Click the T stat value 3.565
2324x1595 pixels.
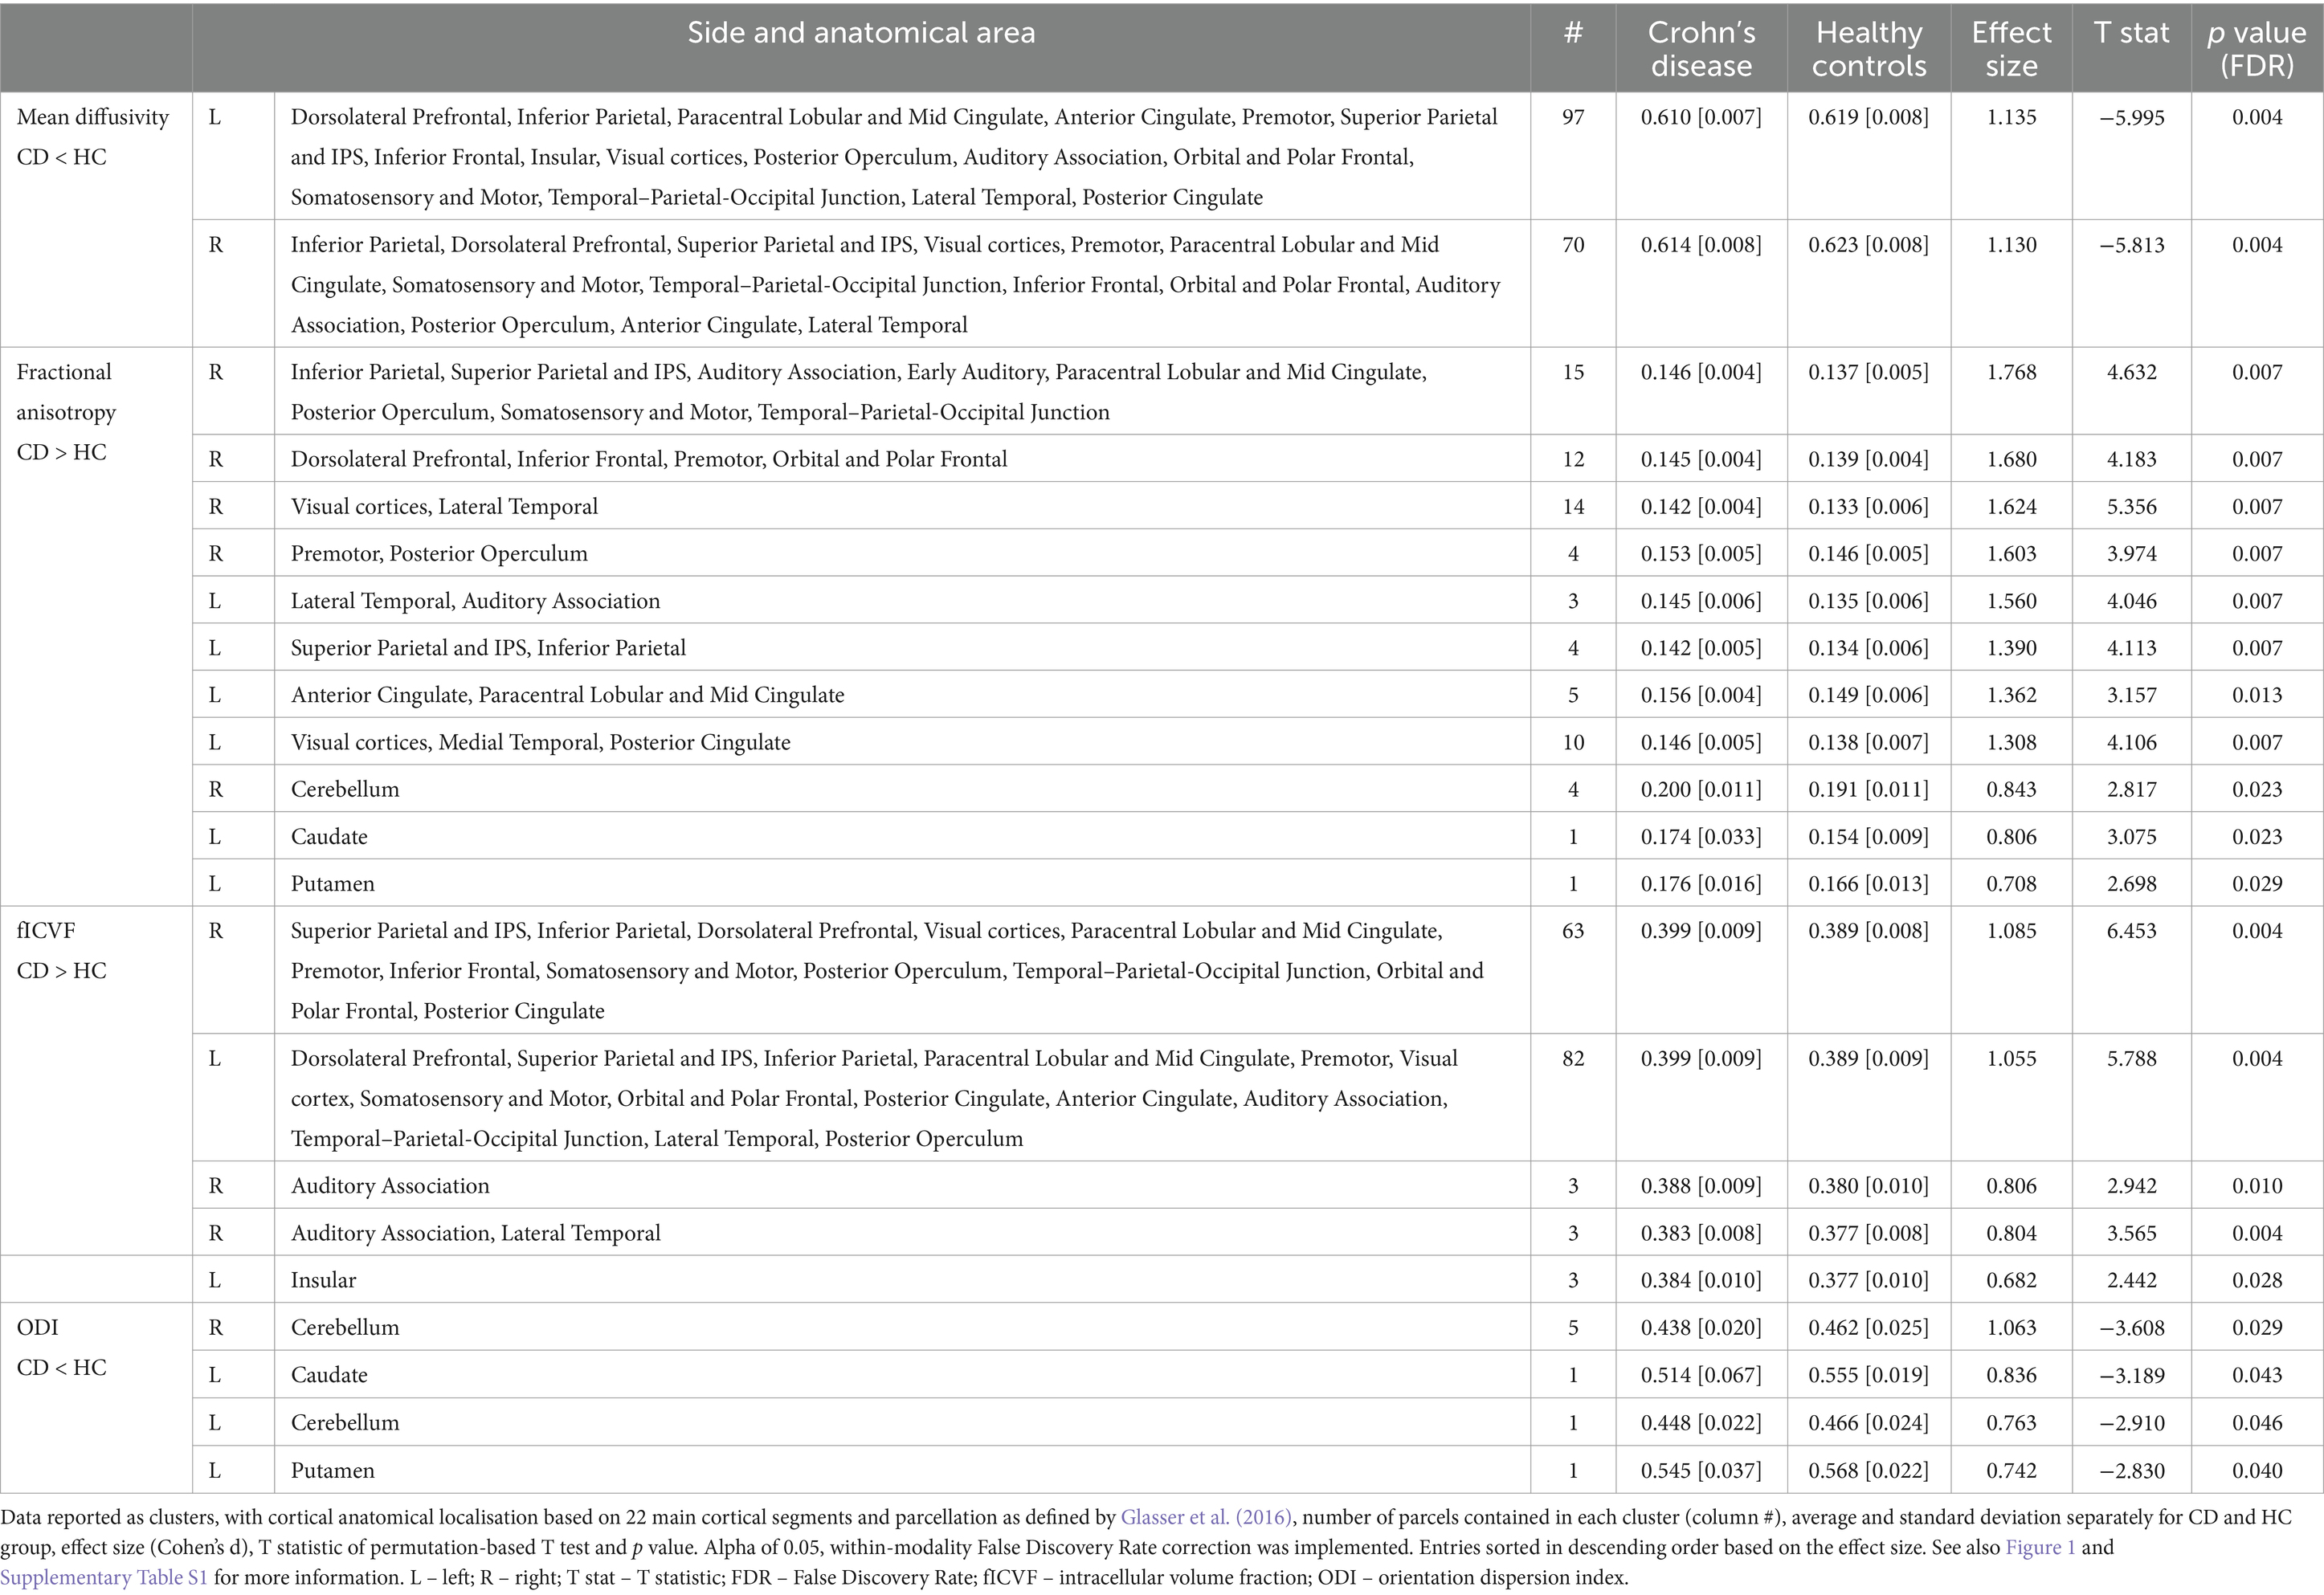[2131, 1233]
